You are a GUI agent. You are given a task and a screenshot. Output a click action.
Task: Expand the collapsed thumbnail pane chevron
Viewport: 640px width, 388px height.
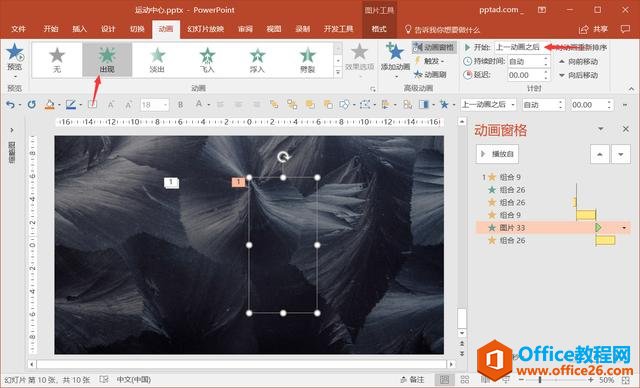click(12, 130)
